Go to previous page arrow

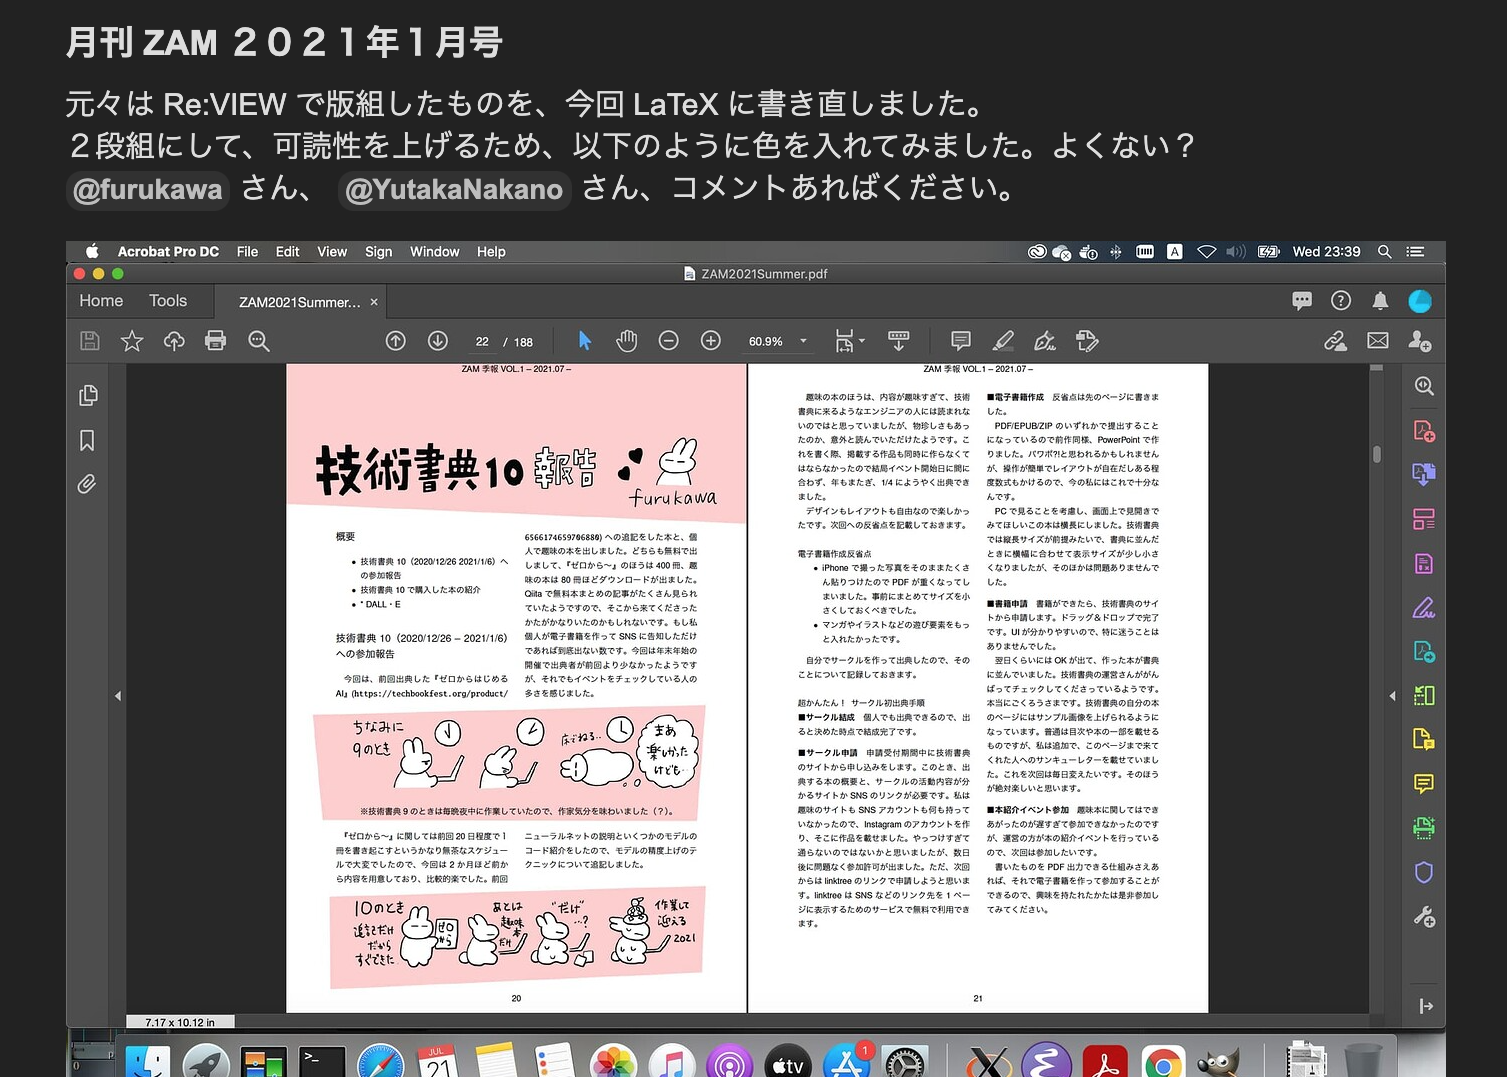point(396,341)
